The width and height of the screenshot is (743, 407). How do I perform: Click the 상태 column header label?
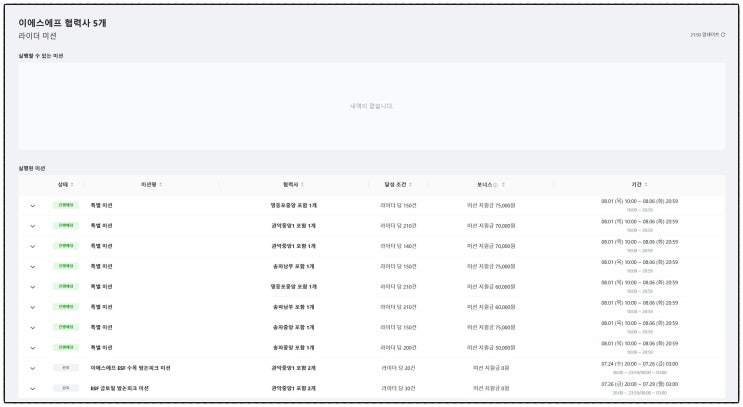click(x=63, y=184)
